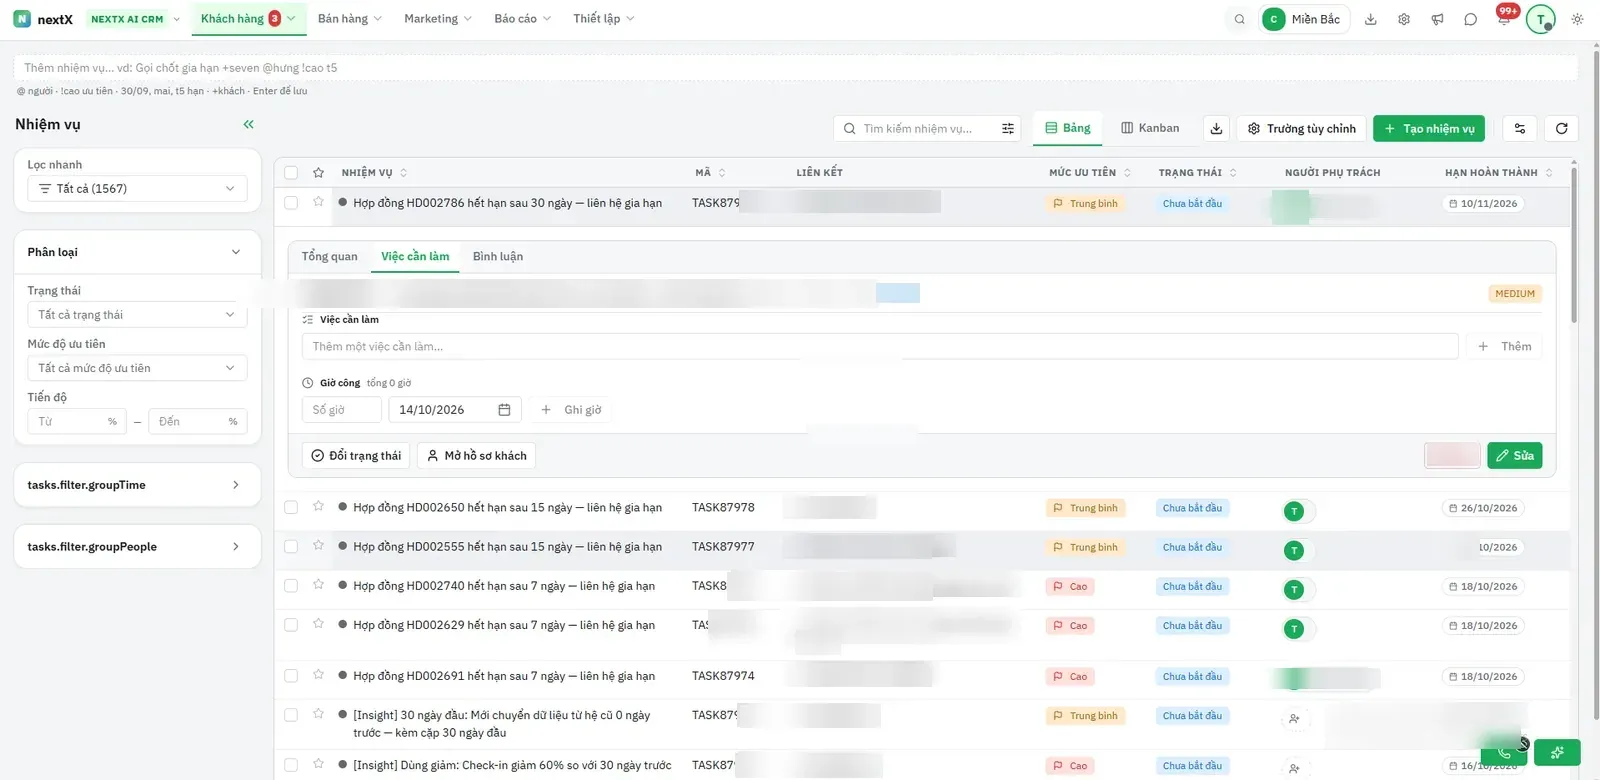Open the display settings sliders icon
The height and width of the screenshot is (780, 1600).
1520,129
